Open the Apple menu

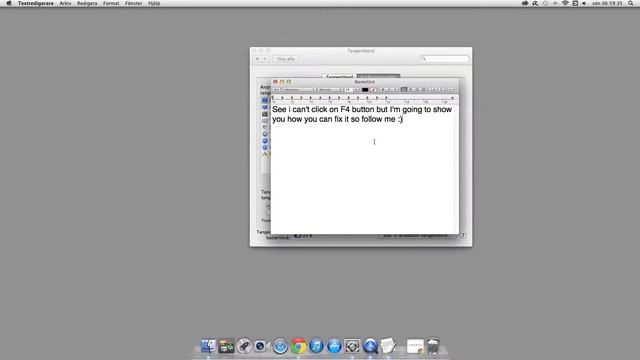(9, 3)
